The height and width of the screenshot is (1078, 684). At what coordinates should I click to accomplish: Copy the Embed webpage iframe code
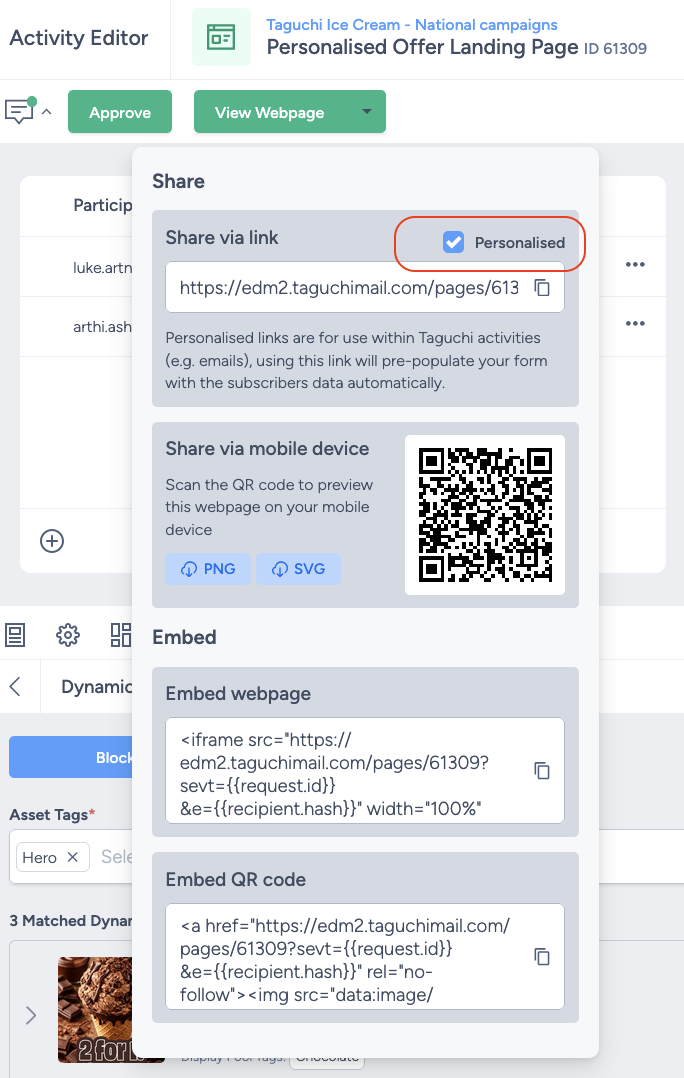point(542,771)
